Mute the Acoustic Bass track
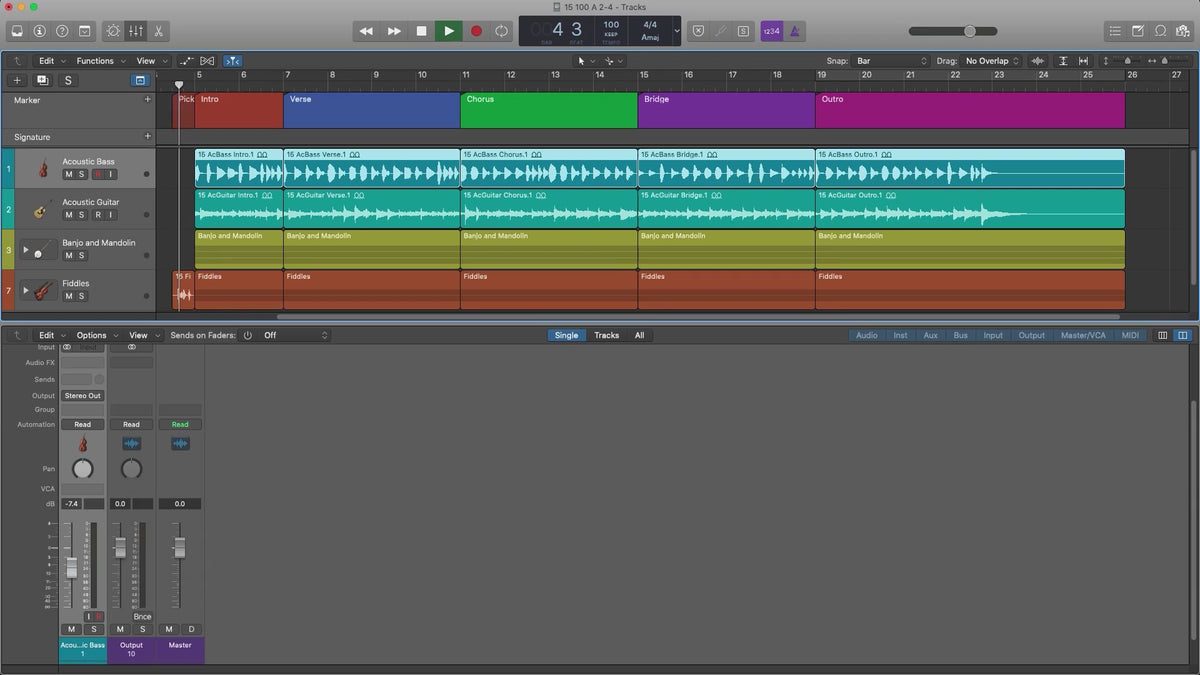Image resolution: width=1200 pixels, height=675 pixels. click(x=69, y=174)
